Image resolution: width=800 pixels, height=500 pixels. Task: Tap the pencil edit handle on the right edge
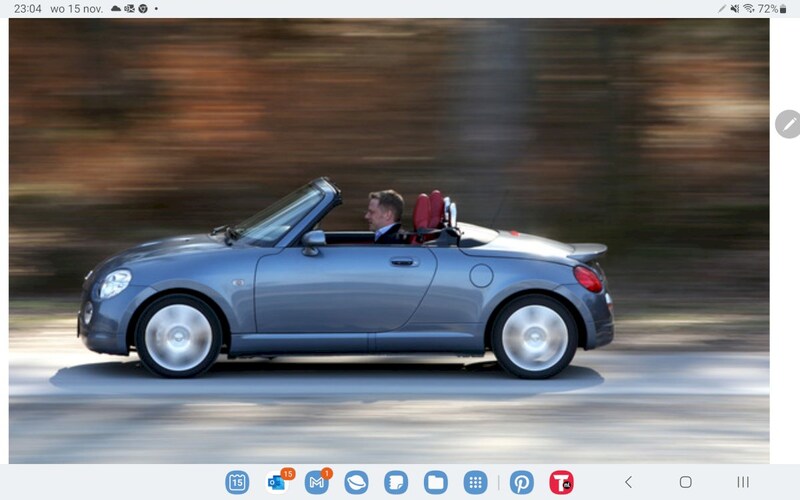coord(788,124)
